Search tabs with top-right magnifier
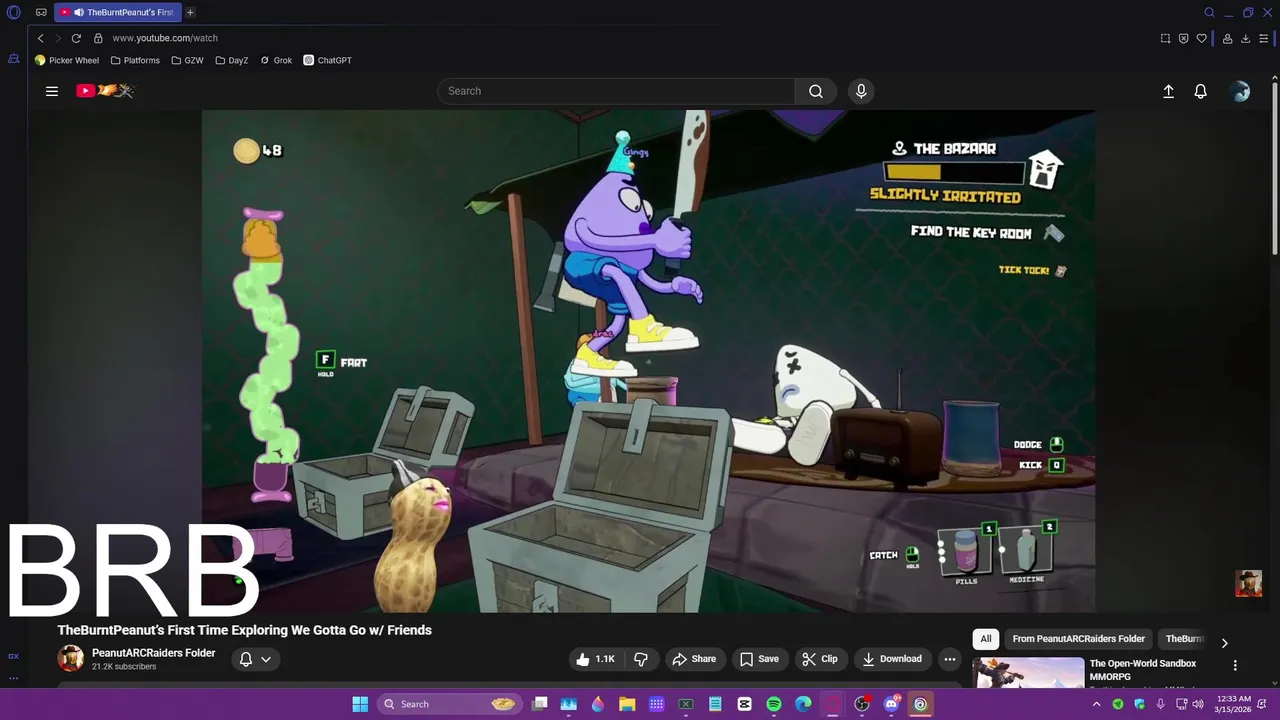The height and width of the screenshot is (720, 1280). pos(1209,13)
